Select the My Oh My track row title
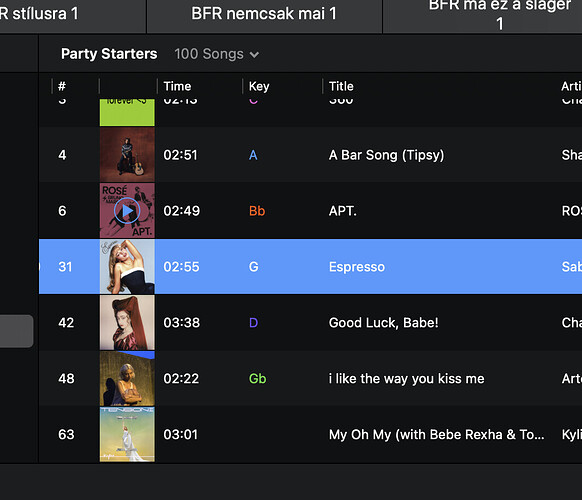Screen dimensions: 582x500 coord(436,434)
